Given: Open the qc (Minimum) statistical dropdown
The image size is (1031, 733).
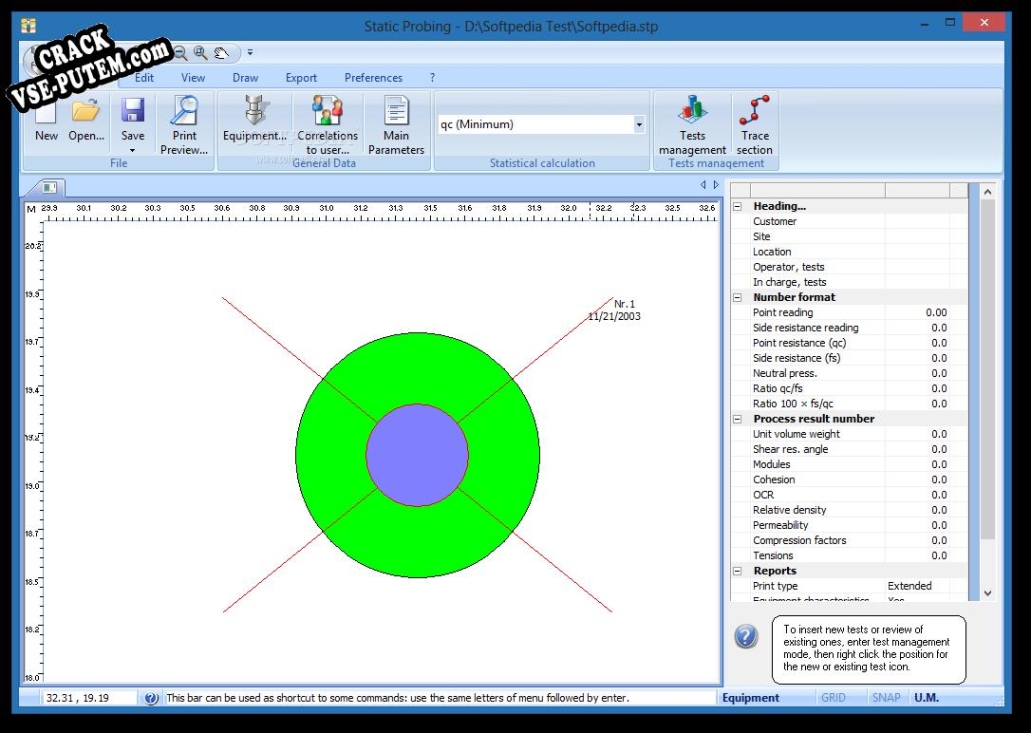Looking at the screenshot, I should coord(638,124).
